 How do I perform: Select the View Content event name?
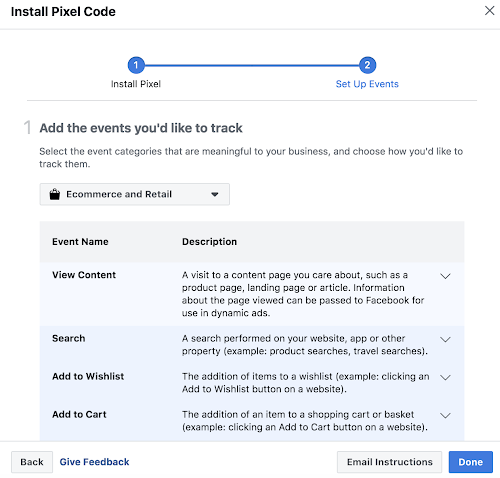84,275
